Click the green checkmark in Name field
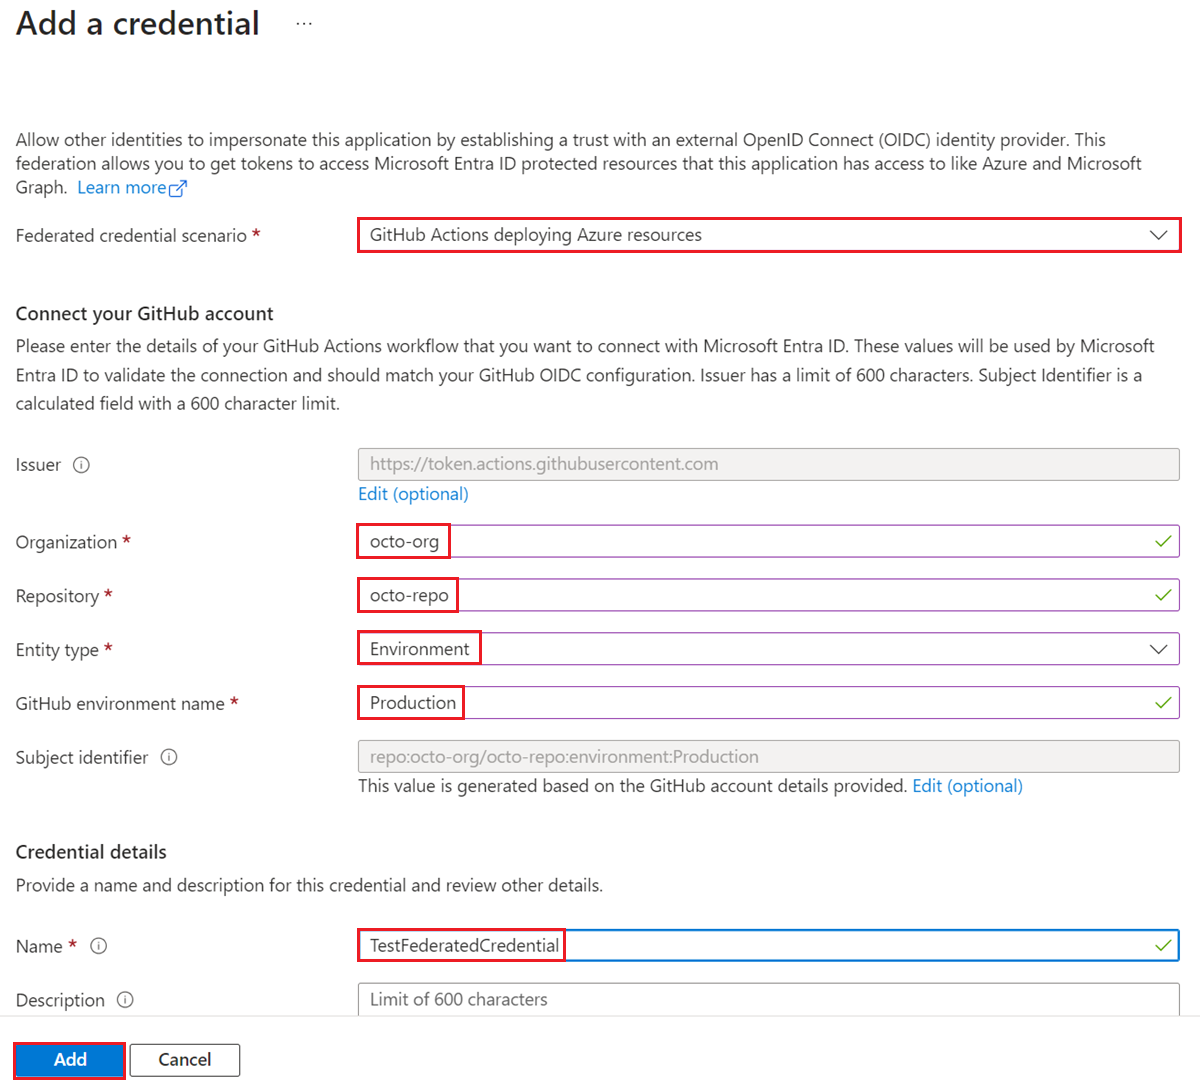 [1163, 944]
